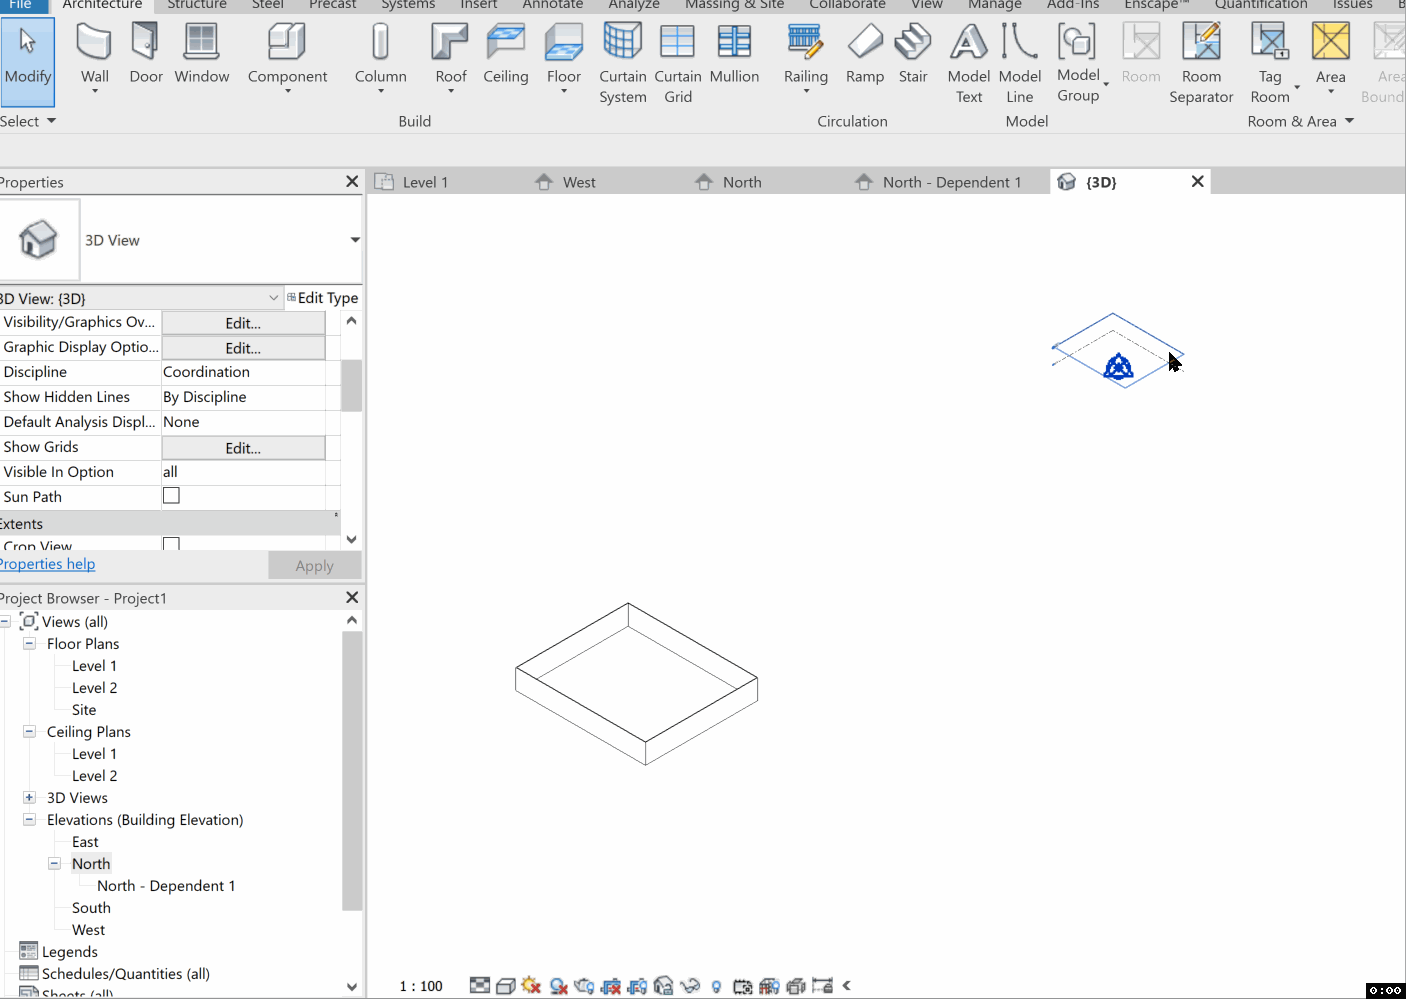The width and height of the screenshot is (1406, 999).
Task: Toggle the Crop View checkbox
Action: point(171,544)
